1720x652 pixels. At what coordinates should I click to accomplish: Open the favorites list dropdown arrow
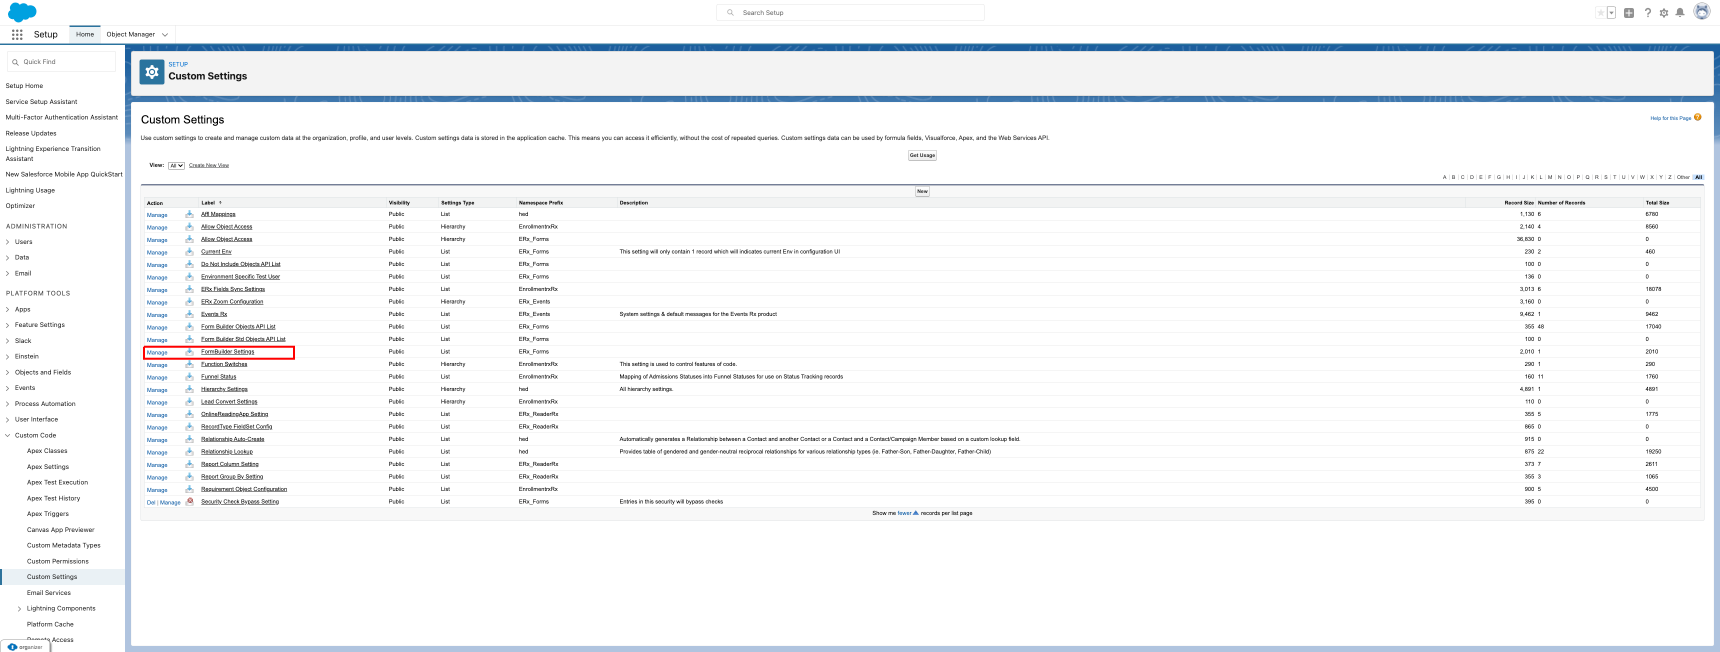pyautogui.click(x=1611, y=13)
